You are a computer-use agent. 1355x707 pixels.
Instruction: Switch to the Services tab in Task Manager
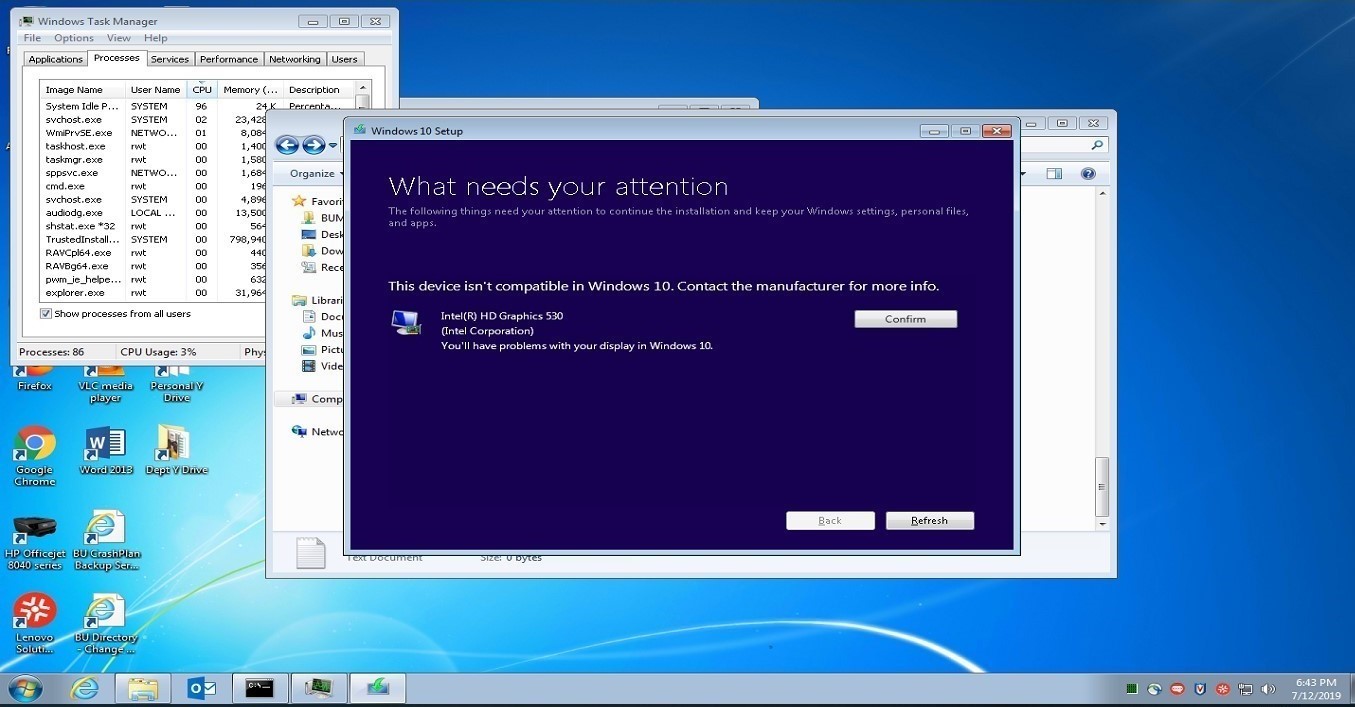coord(170,59)
